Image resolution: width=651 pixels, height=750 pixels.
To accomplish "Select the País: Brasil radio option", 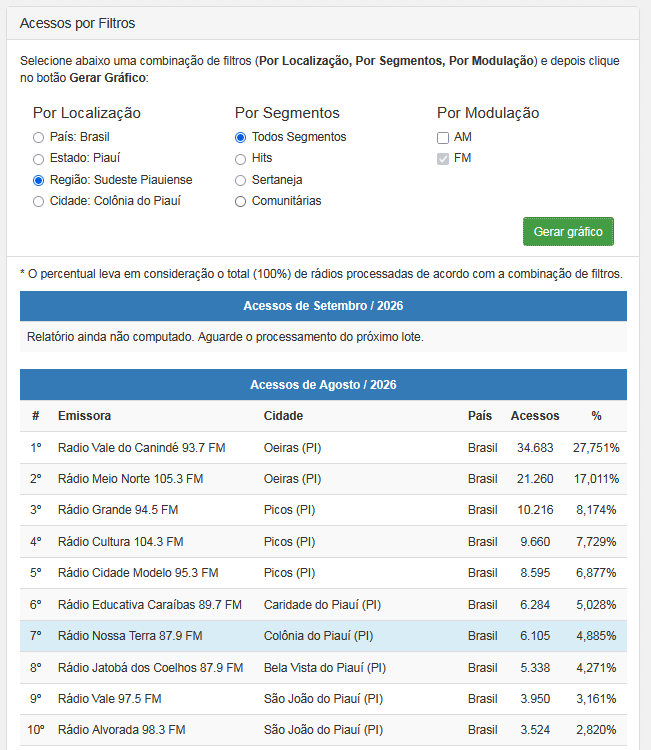I will click(x=38, y=138).
